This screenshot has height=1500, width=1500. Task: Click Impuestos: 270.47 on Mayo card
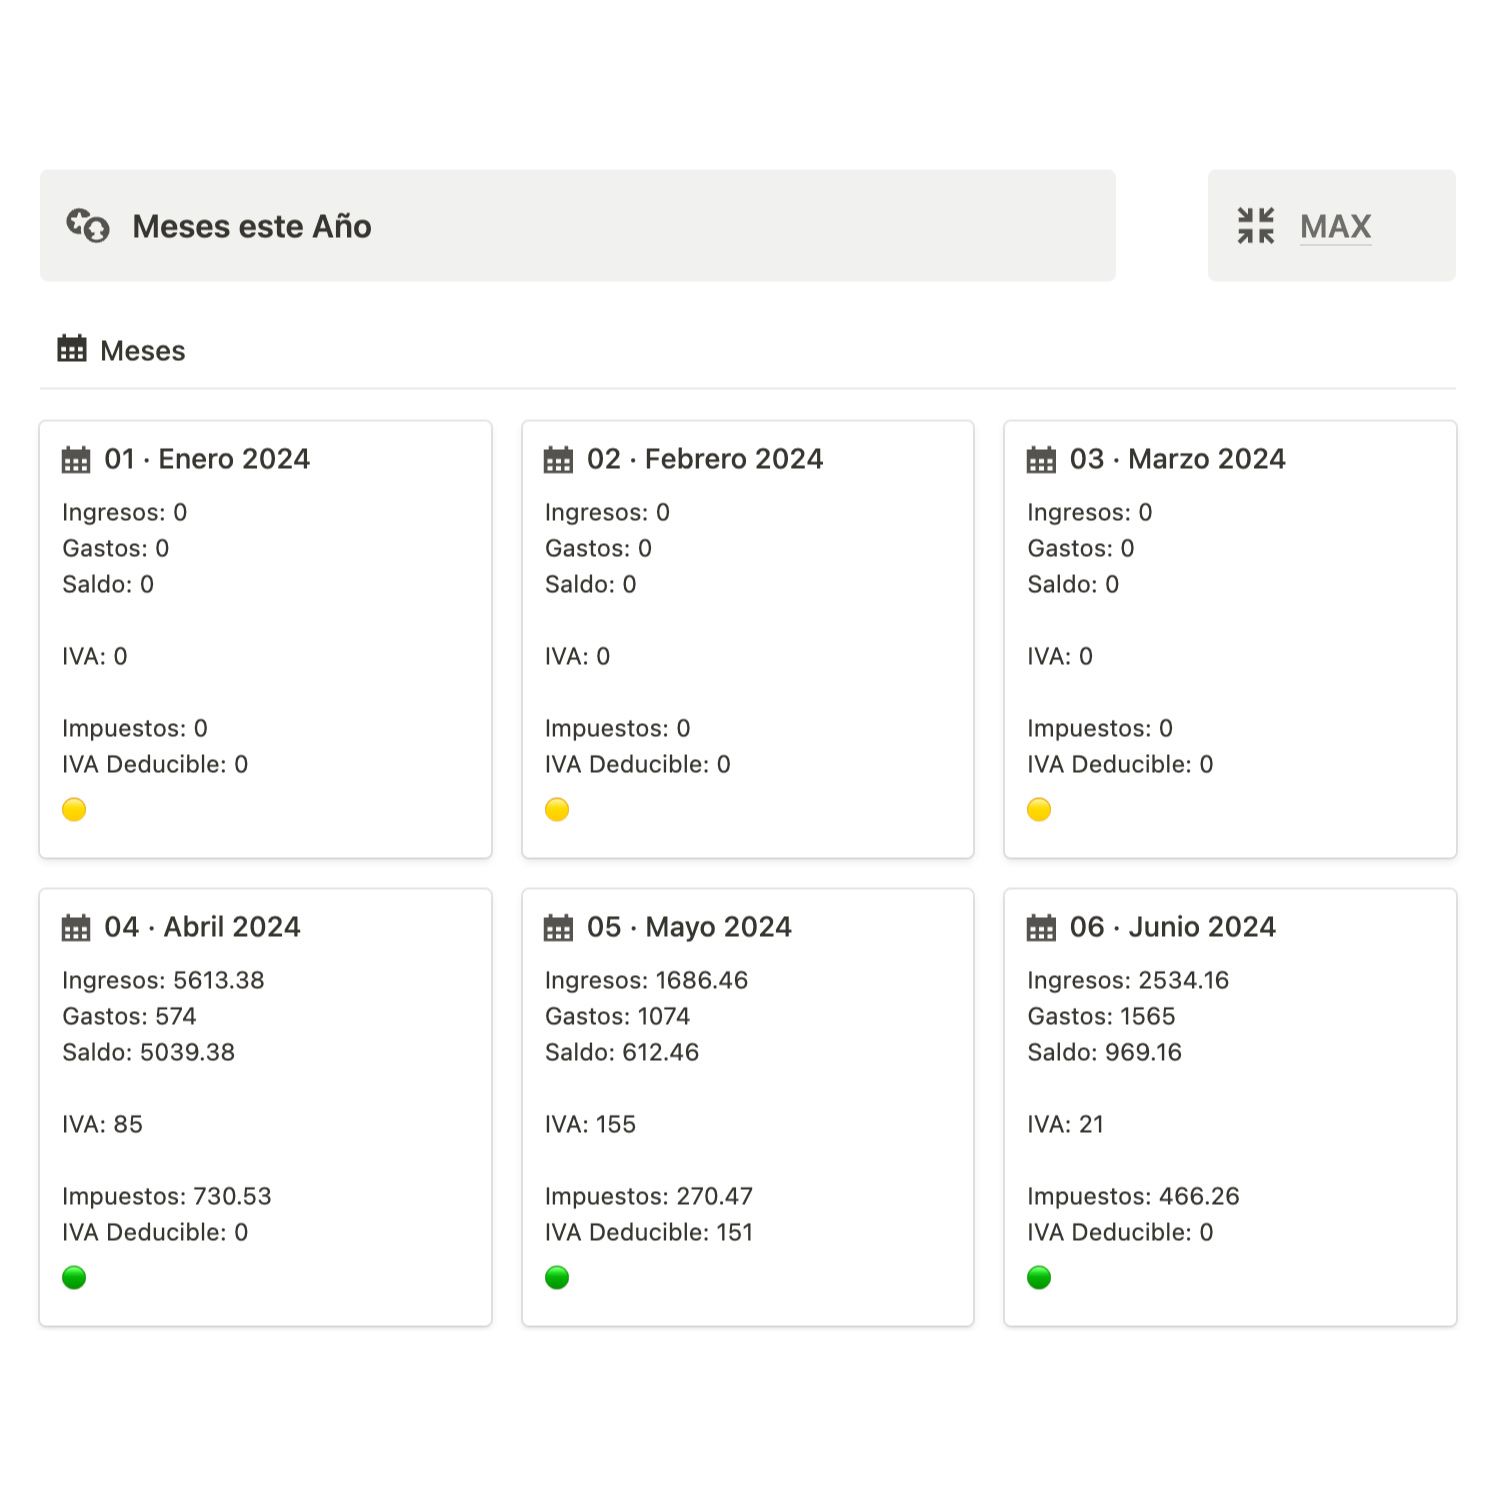pos(649,1196)
